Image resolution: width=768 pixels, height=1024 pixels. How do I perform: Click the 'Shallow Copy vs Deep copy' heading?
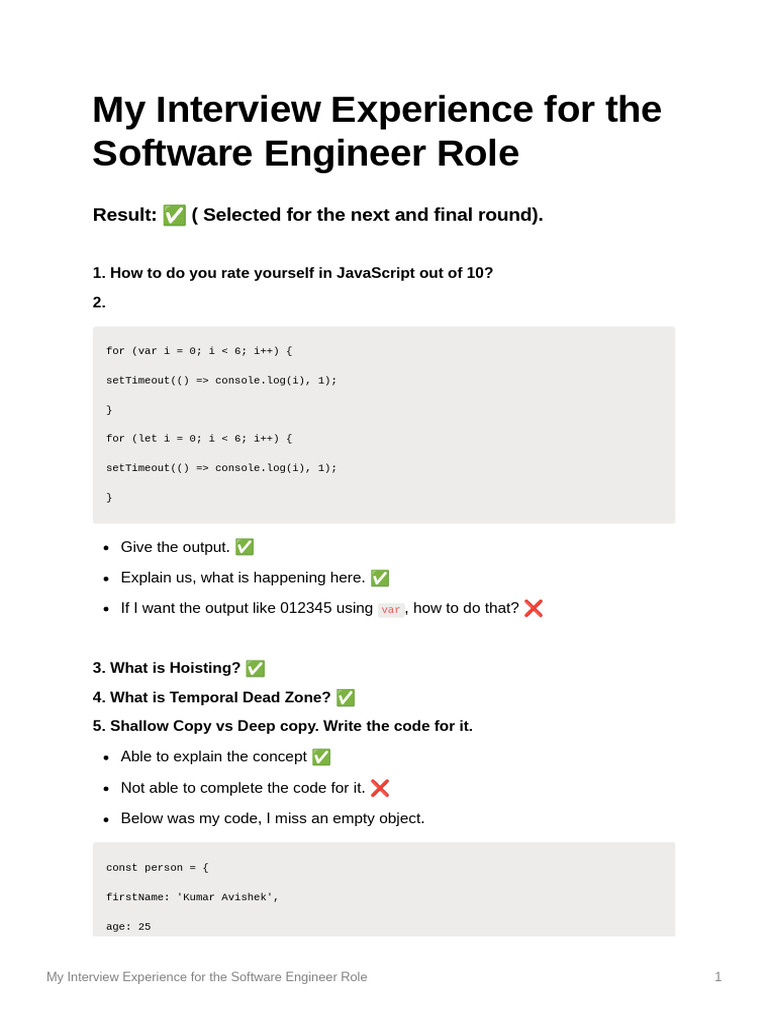pos(290,726)
